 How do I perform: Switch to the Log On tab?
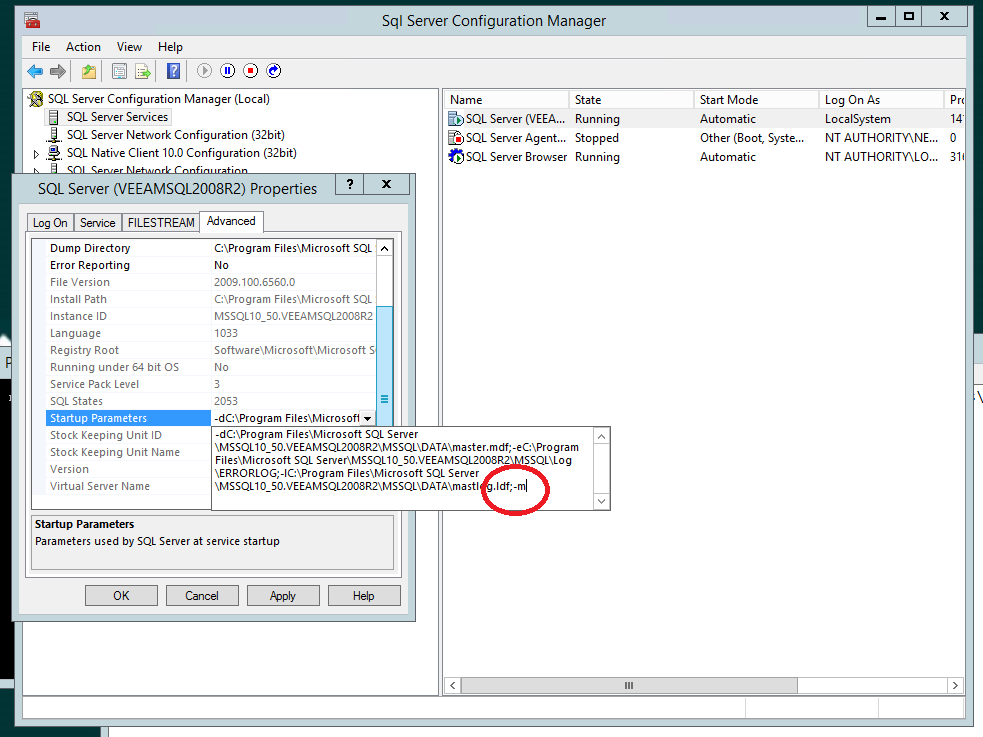pos(50,222)
